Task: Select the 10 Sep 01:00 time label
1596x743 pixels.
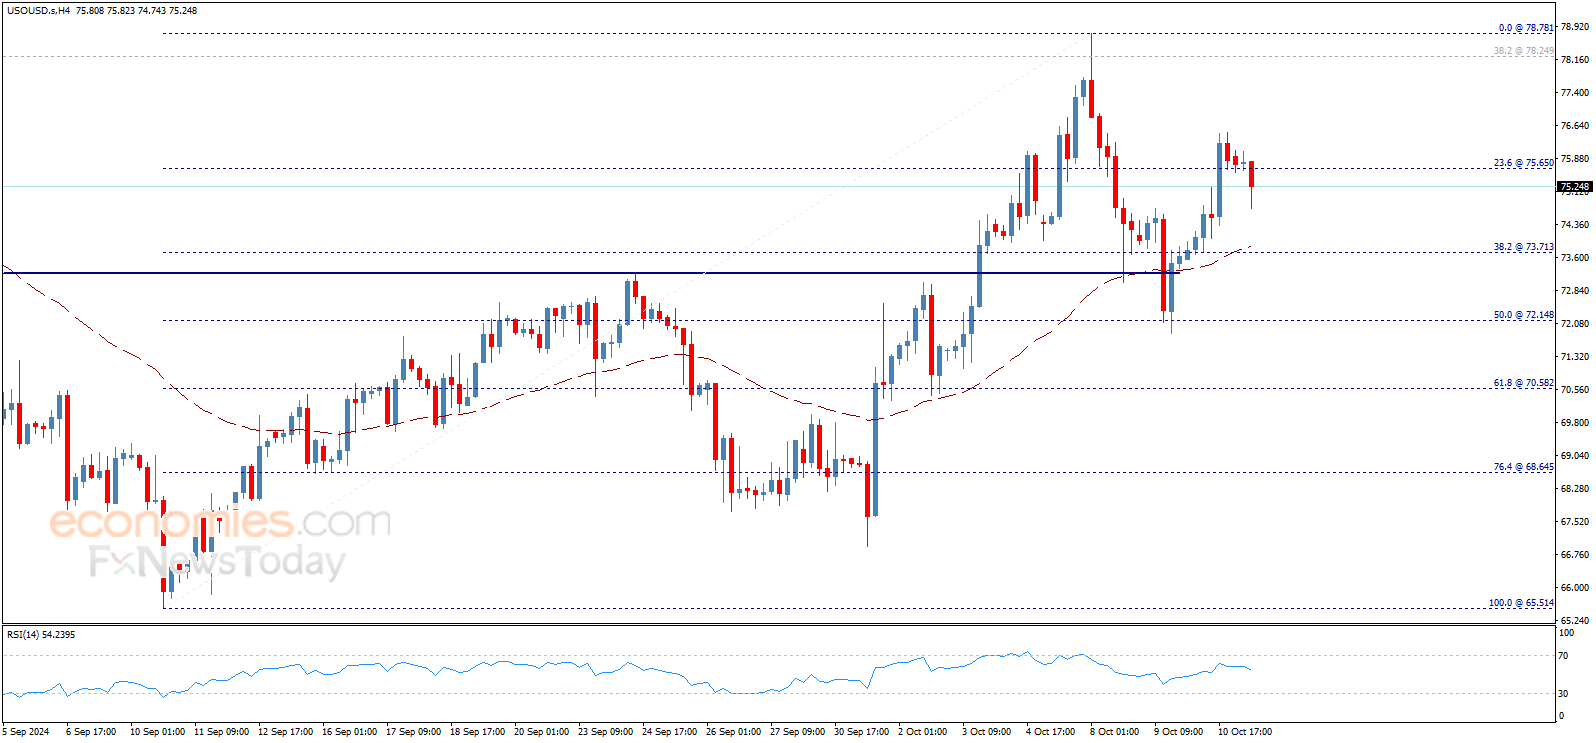Action: [x=157, y=732]
